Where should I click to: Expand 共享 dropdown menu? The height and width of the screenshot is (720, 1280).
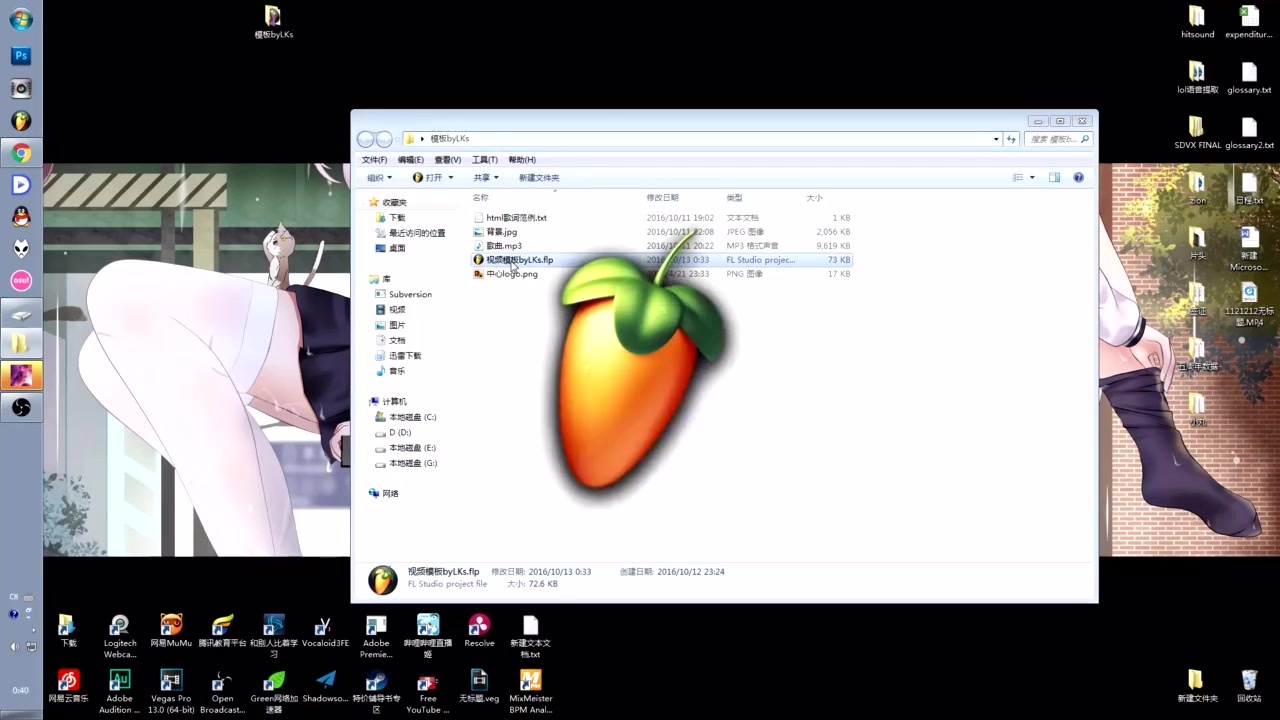486,178
